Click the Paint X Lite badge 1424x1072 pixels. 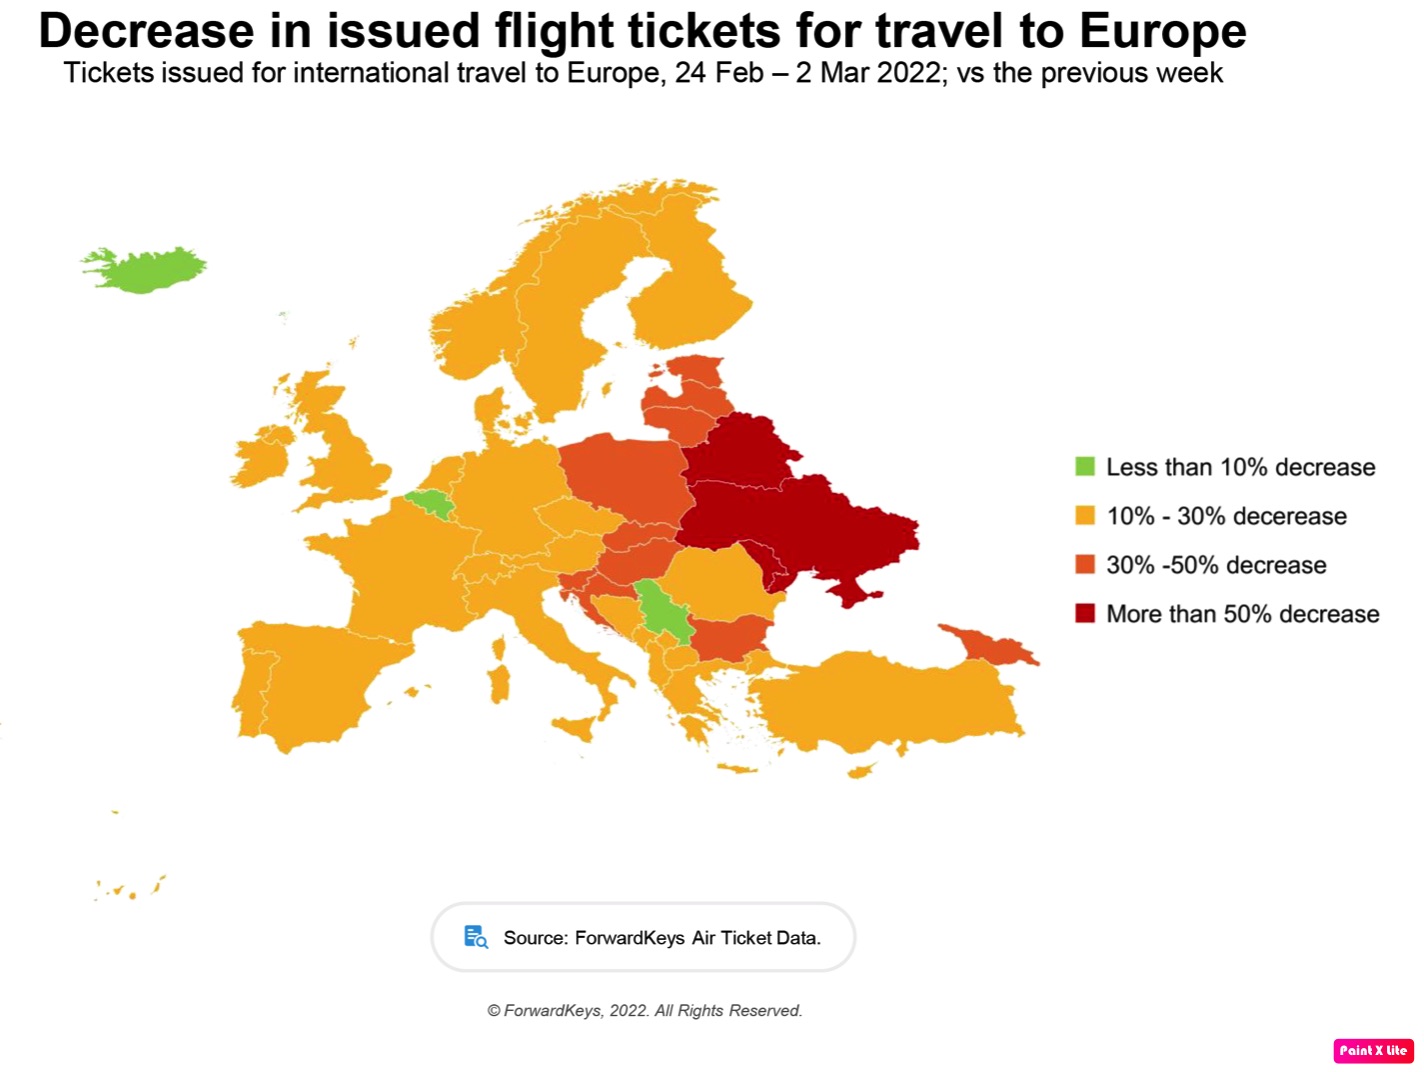point(1373,1050)
